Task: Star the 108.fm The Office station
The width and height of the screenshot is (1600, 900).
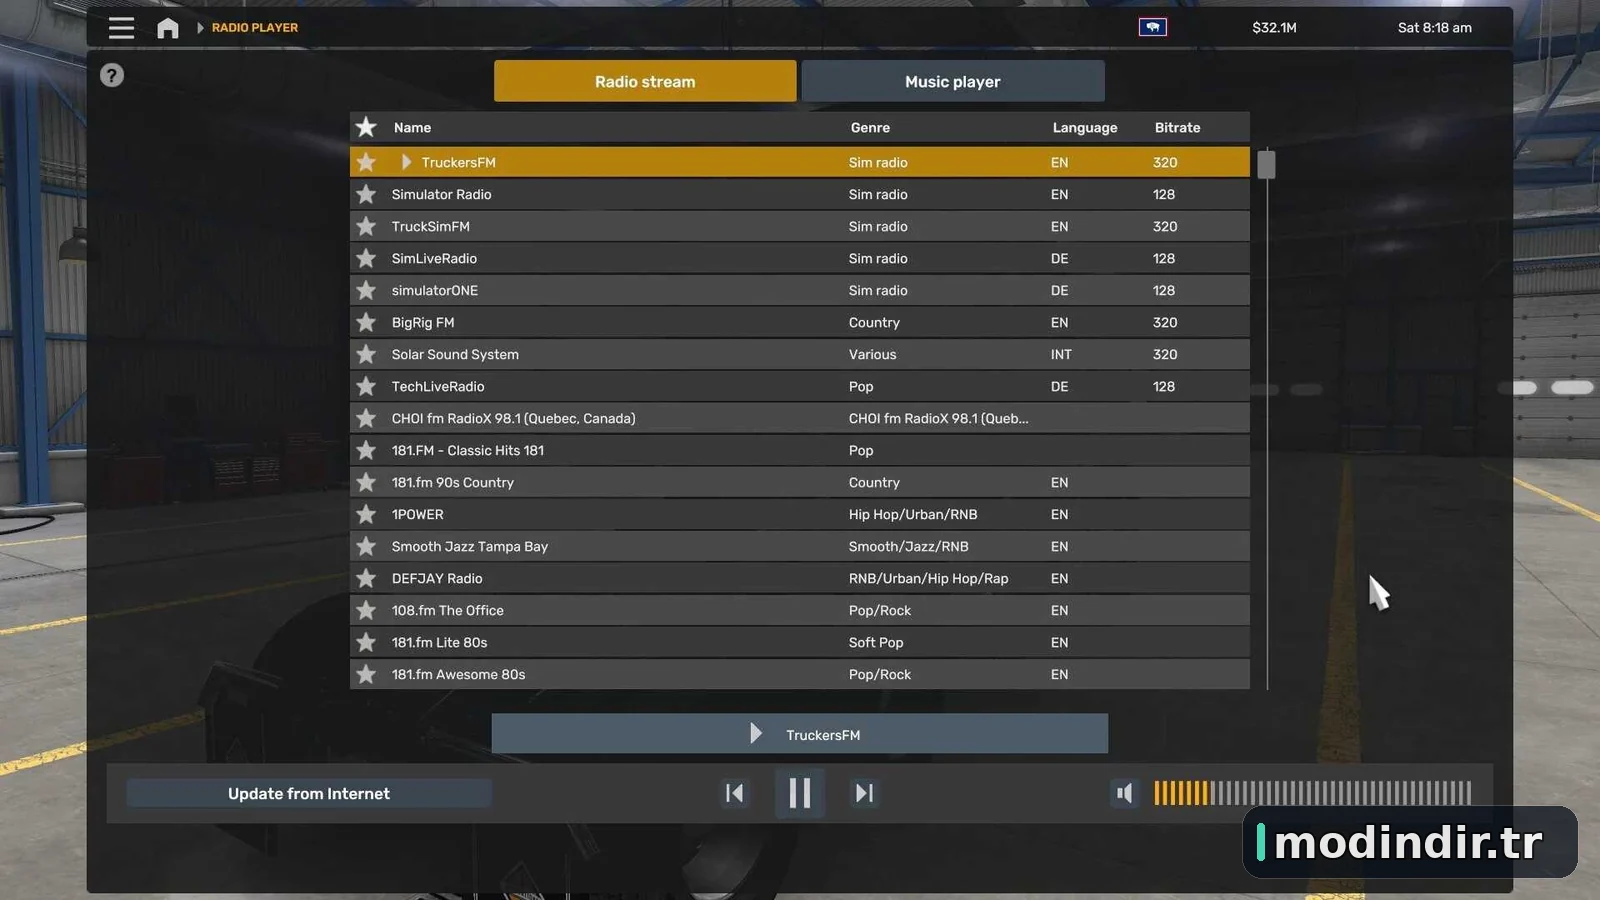Action: pos(366,610)
